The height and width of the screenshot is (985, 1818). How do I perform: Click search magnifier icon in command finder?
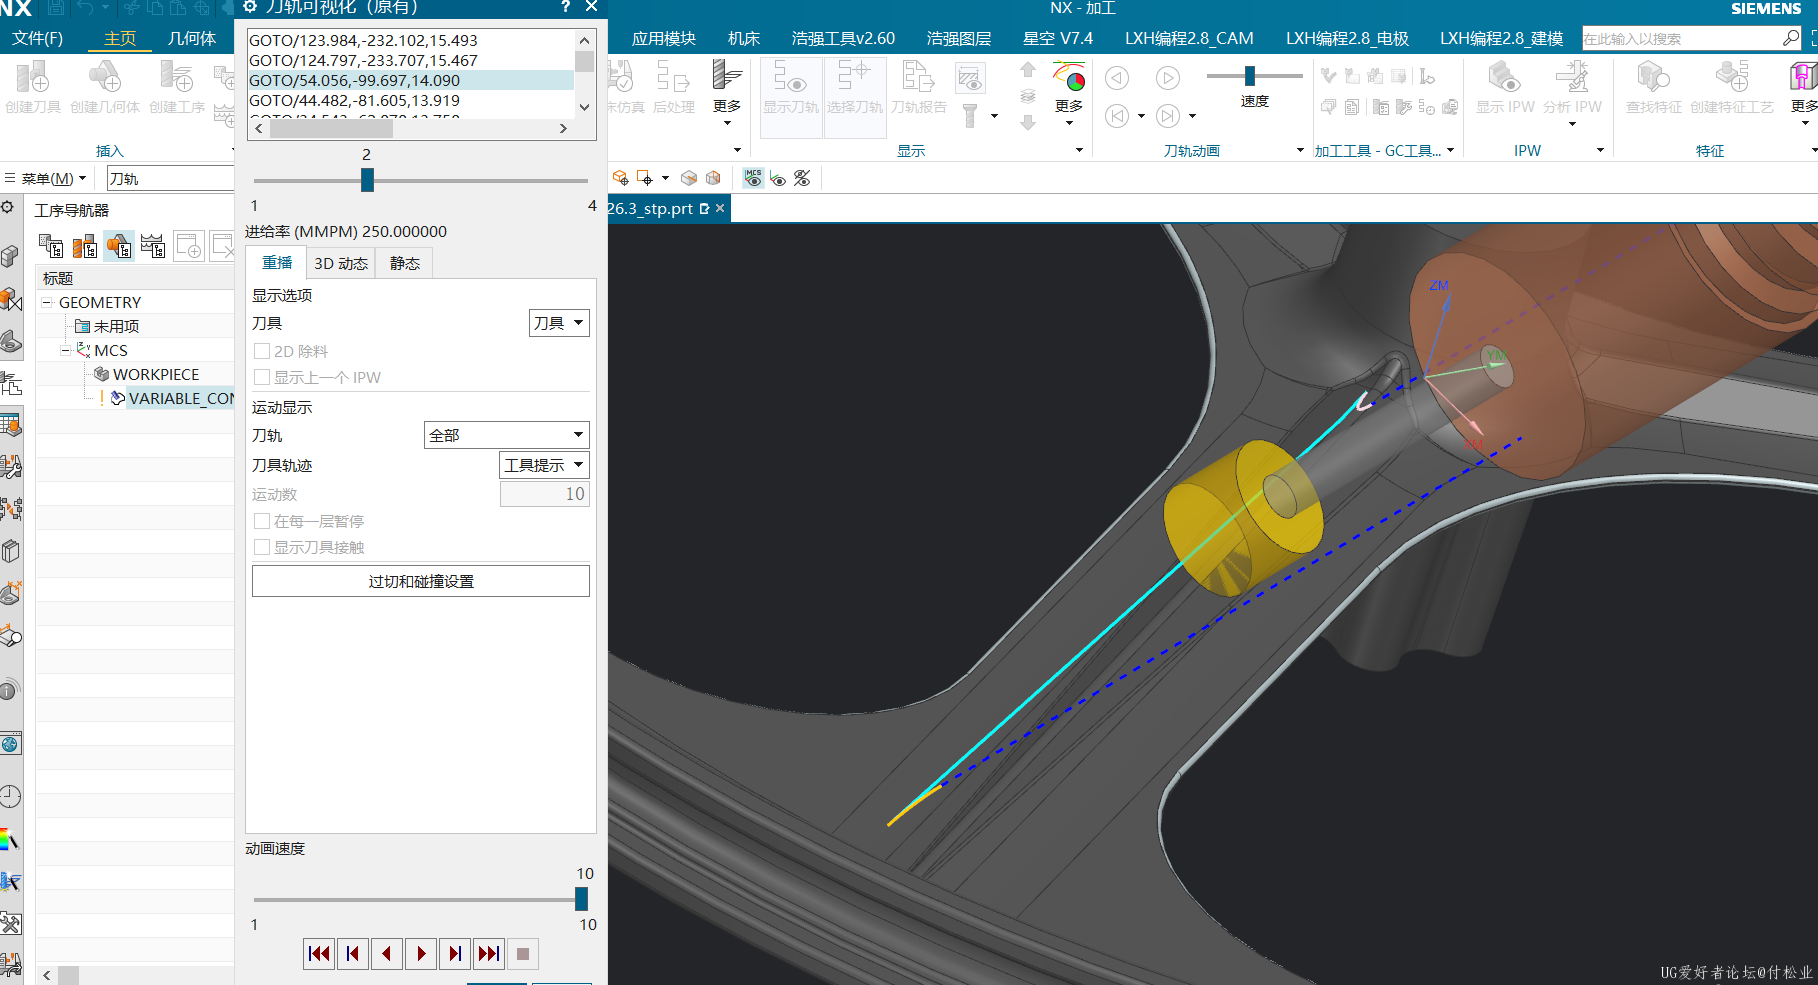point(1790,38)
